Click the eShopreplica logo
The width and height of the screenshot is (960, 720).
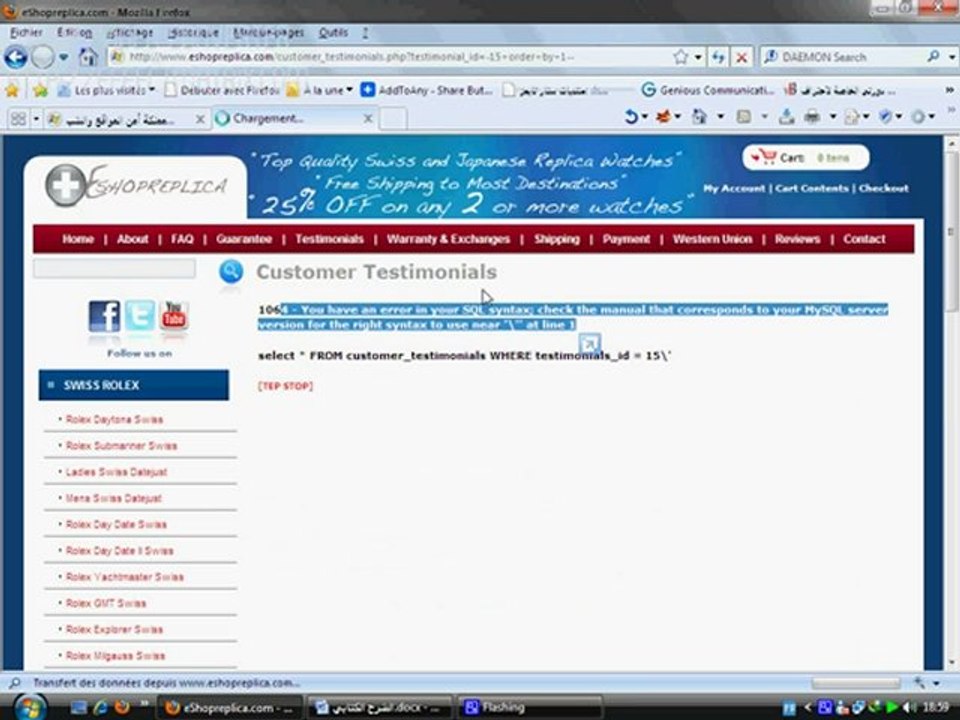click(136, 185)
